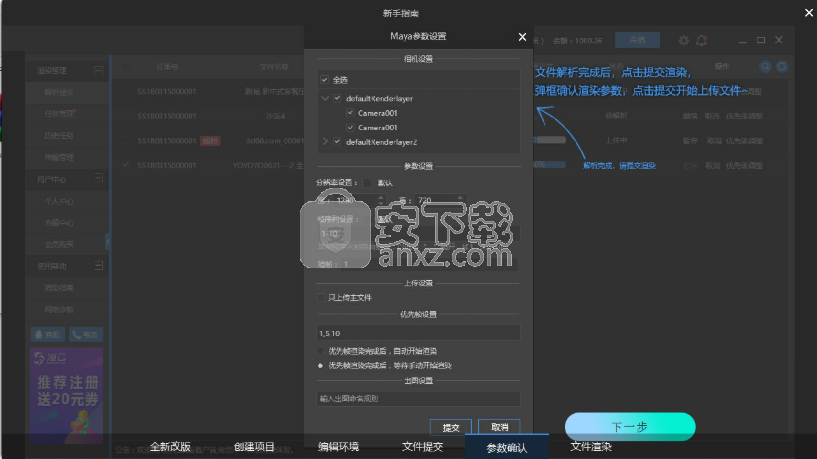This screenshot has height=459, width=817.
Task: Minimize the main application window
Action: [x=743, y=40]
